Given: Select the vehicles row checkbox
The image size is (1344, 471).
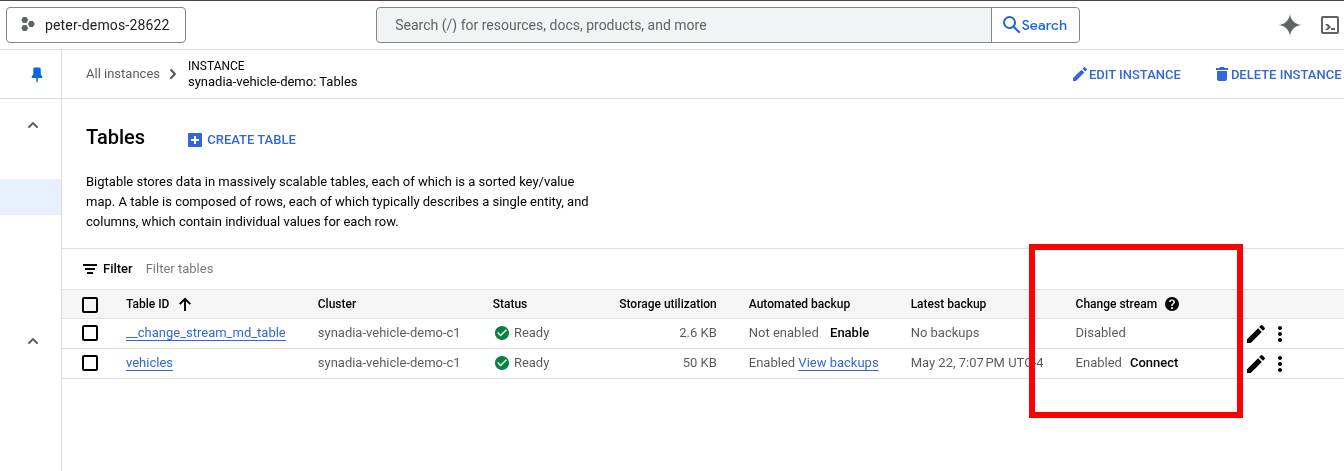Looking at the screenshot, I should (x=90, y=363).
